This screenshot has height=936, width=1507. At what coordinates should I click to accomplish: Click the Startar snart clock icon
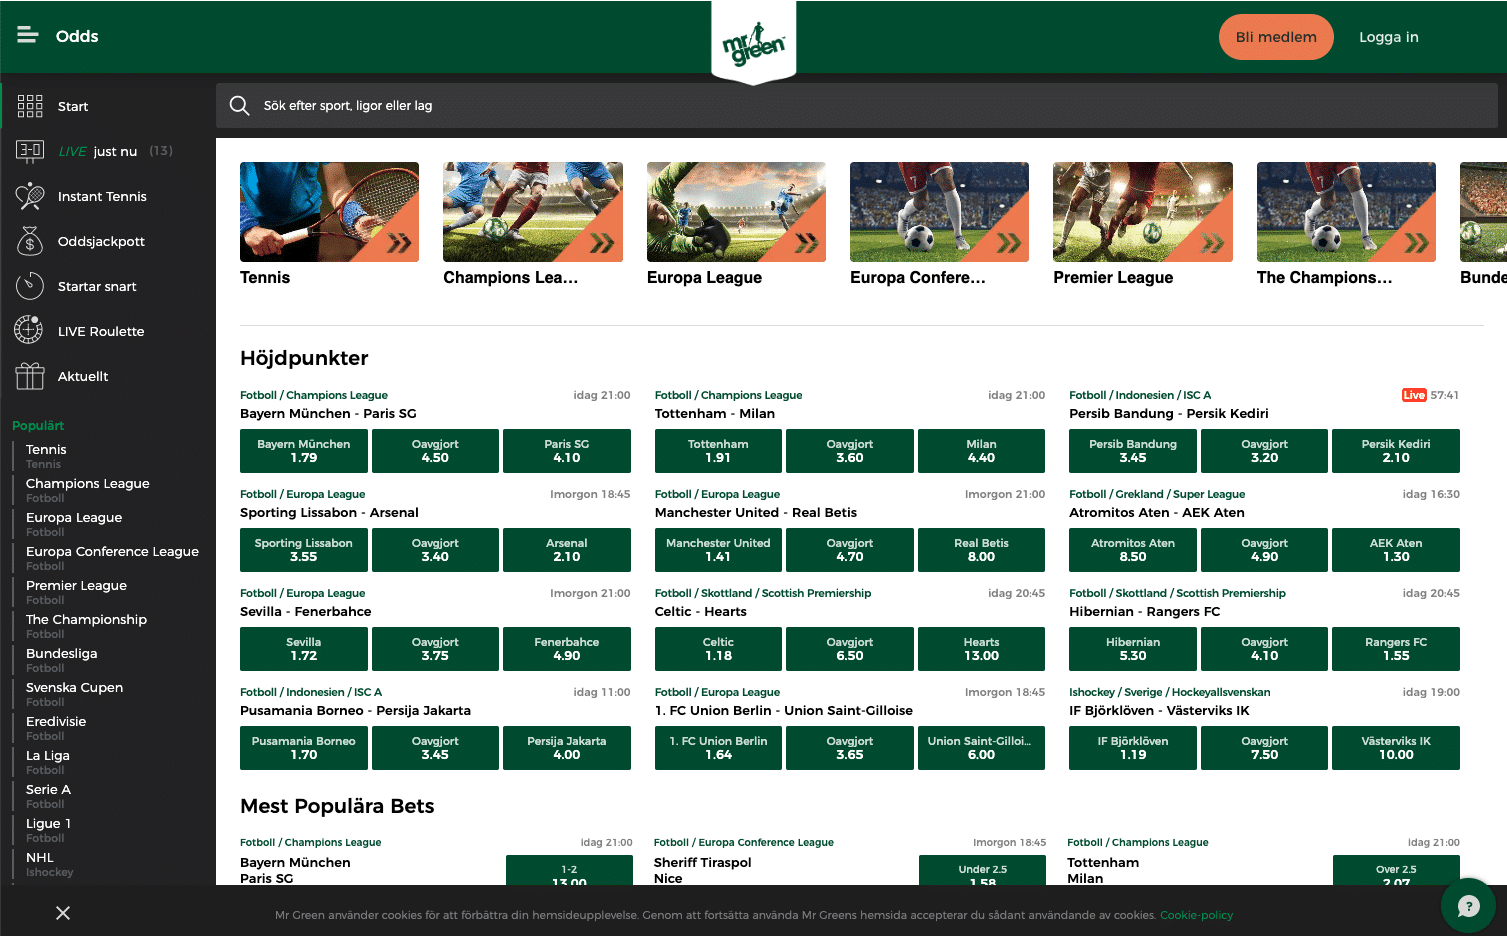pyautogui.click(x=30, y=286)
